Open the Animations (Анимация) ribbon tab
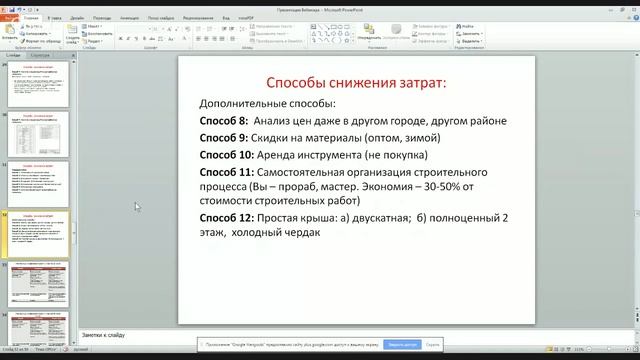 pos(129,18)
